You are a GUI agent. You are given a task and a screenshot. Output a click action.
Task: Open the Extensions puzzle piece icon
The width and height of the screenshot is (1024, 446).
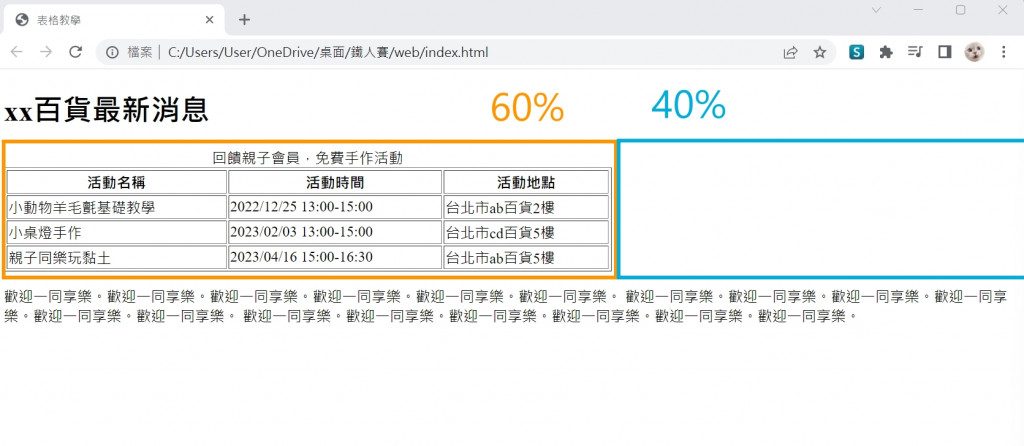(886, 52)
